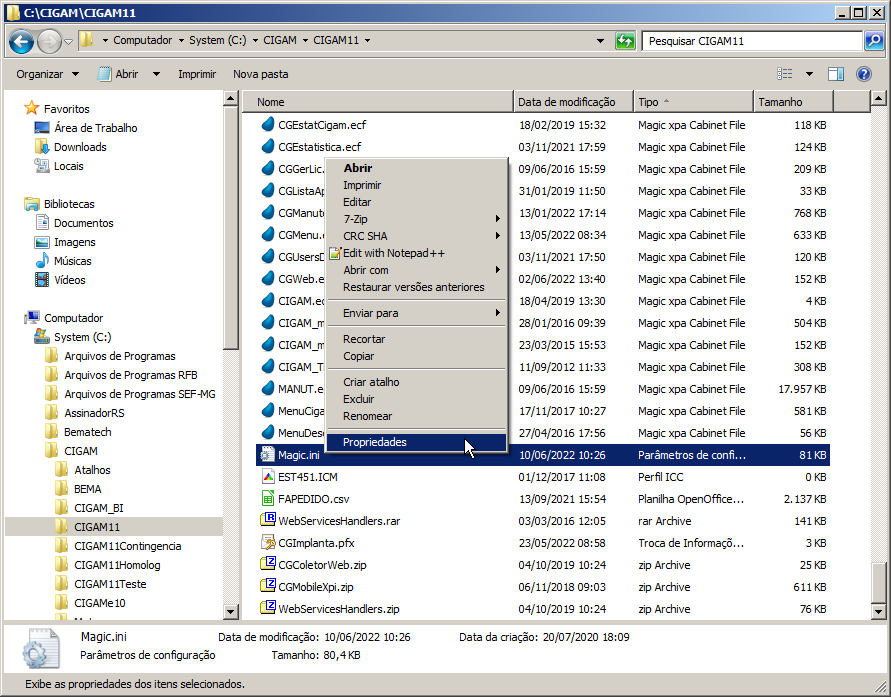
Task: Open the Bematech folder in tree
Action: point(88,432)
